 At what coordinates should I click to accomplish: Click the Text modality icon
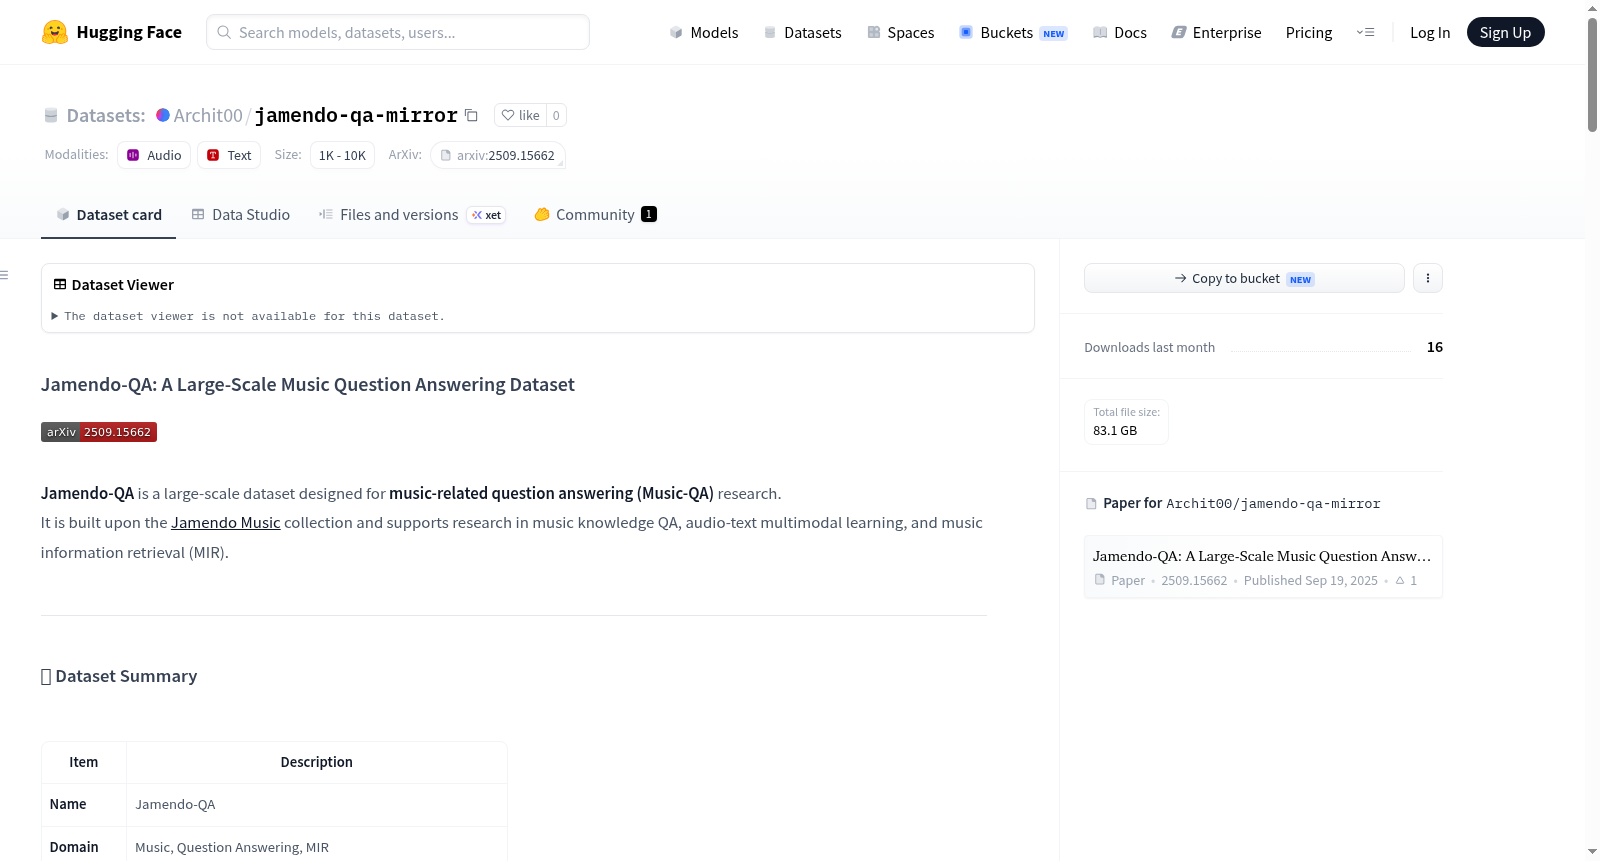[x=213, y=155]
